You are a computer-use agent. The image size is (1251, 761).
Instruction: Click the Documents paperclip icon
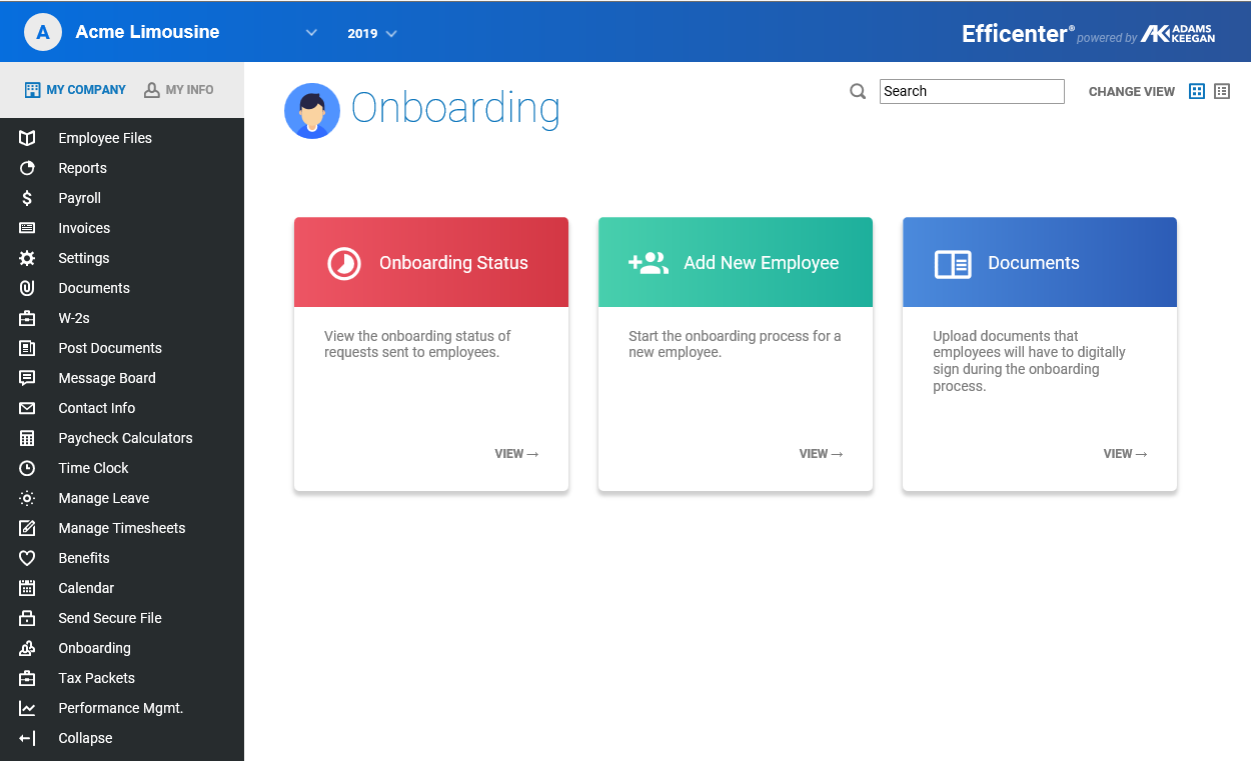(27, 288)
